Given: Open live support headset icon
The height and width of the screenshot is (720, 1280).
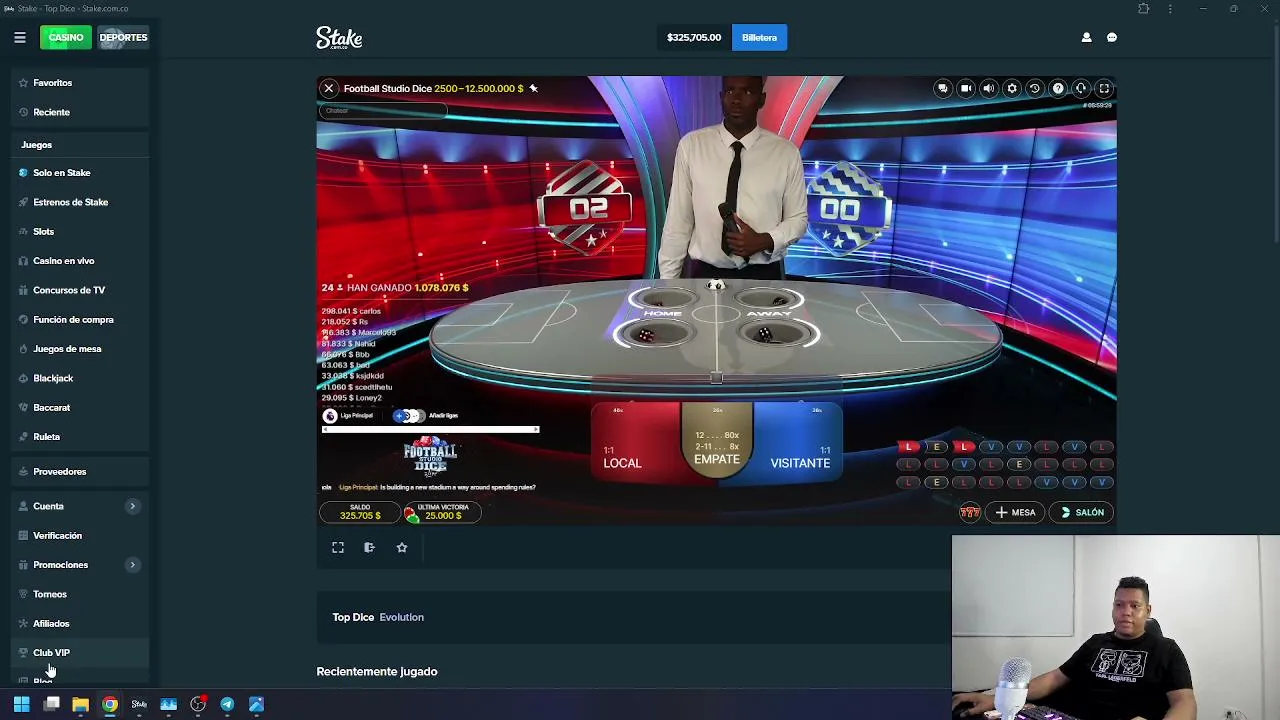Looking at the screenshot, I should click(x=1081, y=88).
